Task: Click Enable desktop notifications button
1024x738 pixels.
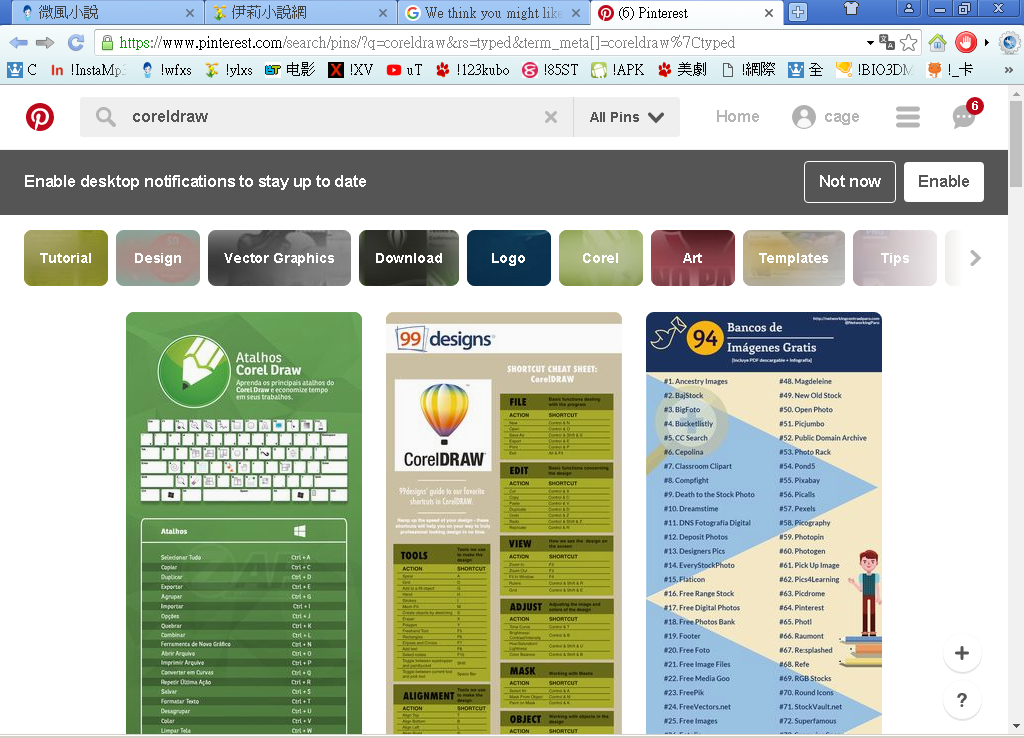Action: pos(944,182)
